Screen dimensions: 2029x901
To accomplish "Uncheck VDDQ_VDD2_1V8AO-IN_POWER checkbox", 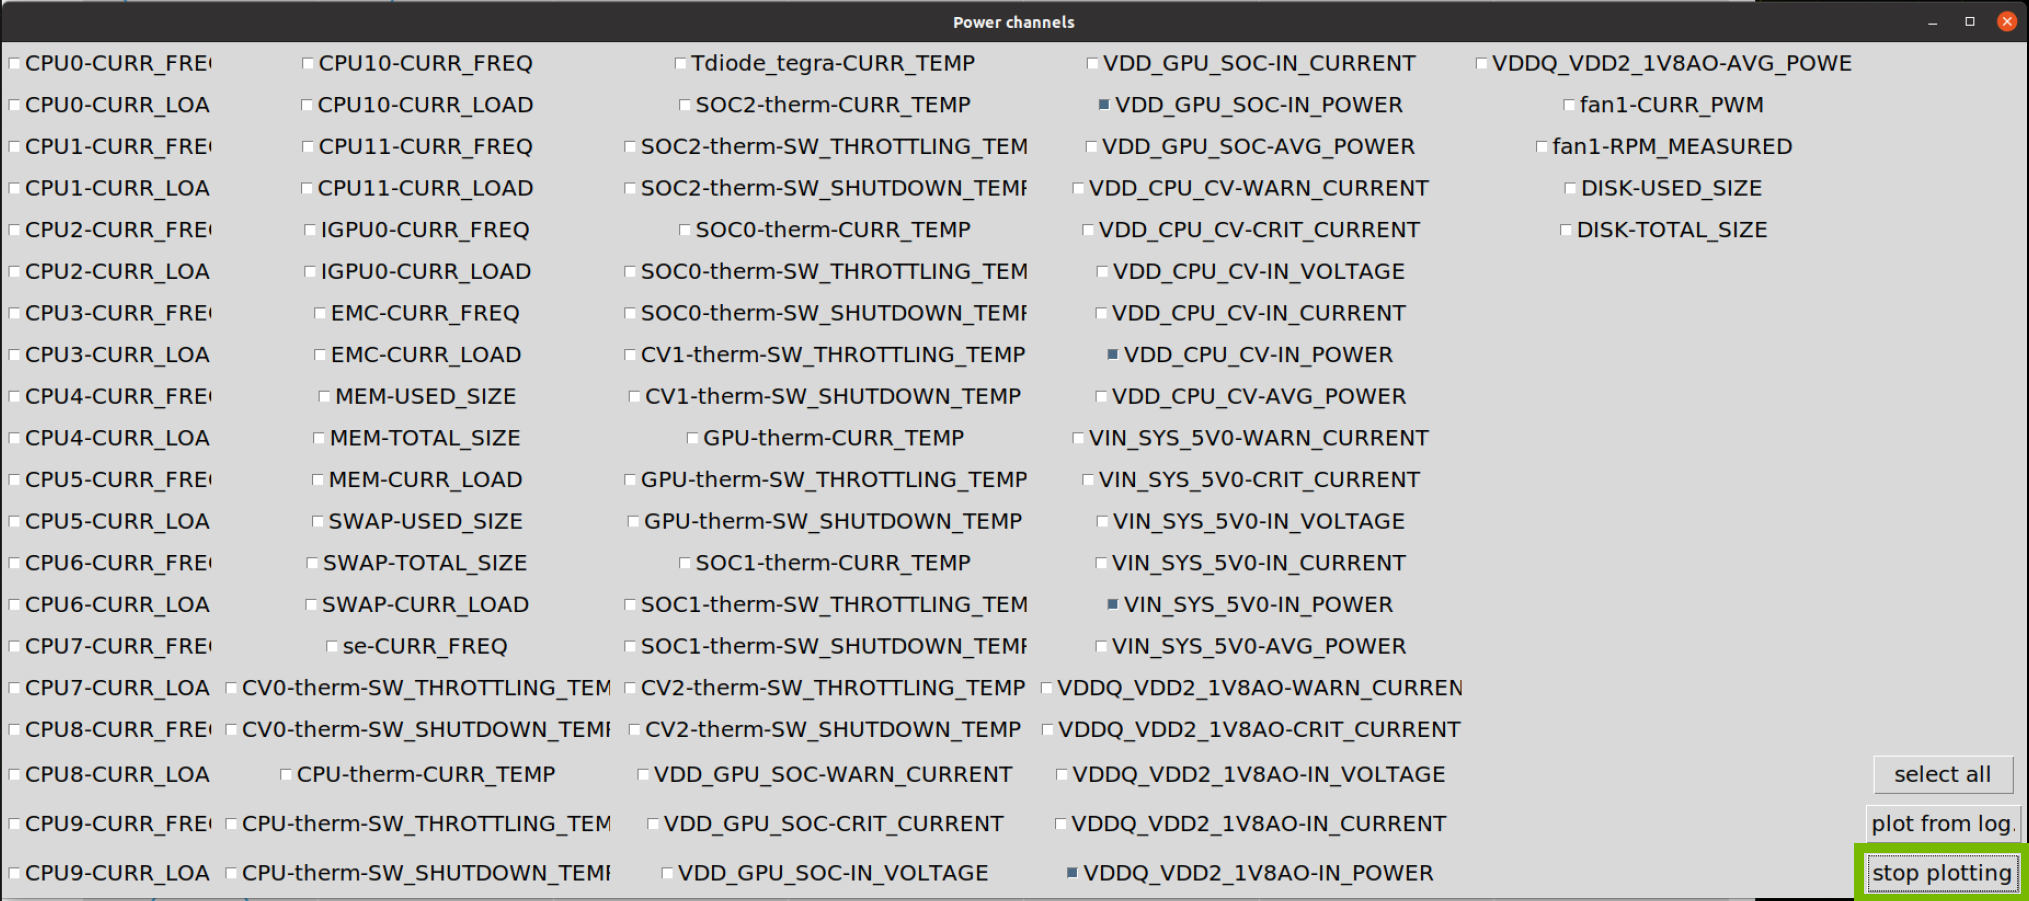I will tap(1072, 873).
